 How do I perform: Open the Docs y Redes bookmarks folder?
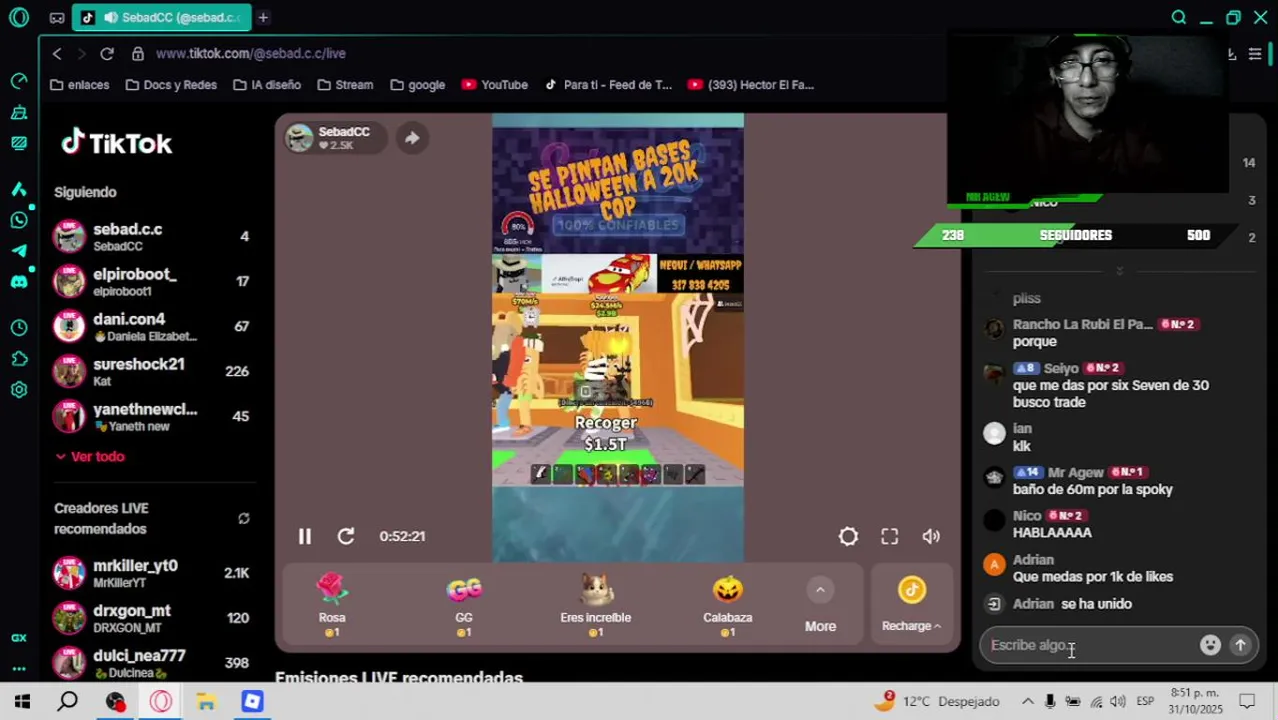pos(171,85)
